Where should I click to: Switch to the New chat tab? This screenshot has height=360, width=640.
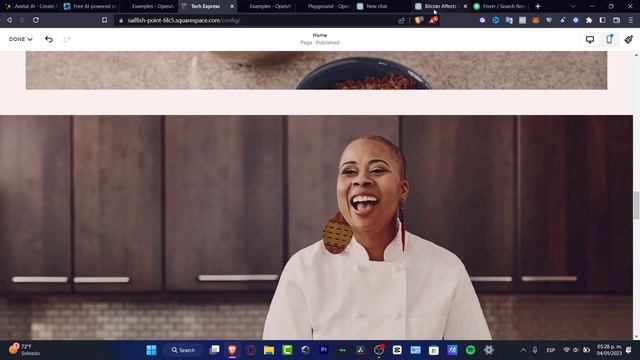(376, 6)
